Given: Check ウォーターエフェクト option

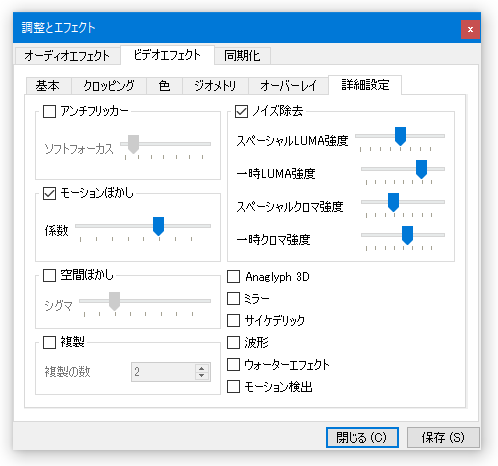Looking at the screenshot, I should coord(233,364).
